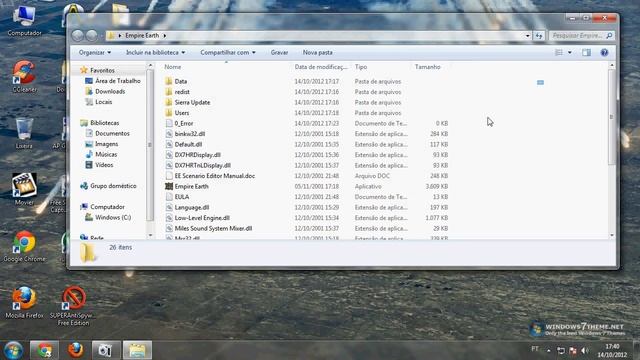
Task: Open Compartilhar com dropdown
Action: (228, 52)
